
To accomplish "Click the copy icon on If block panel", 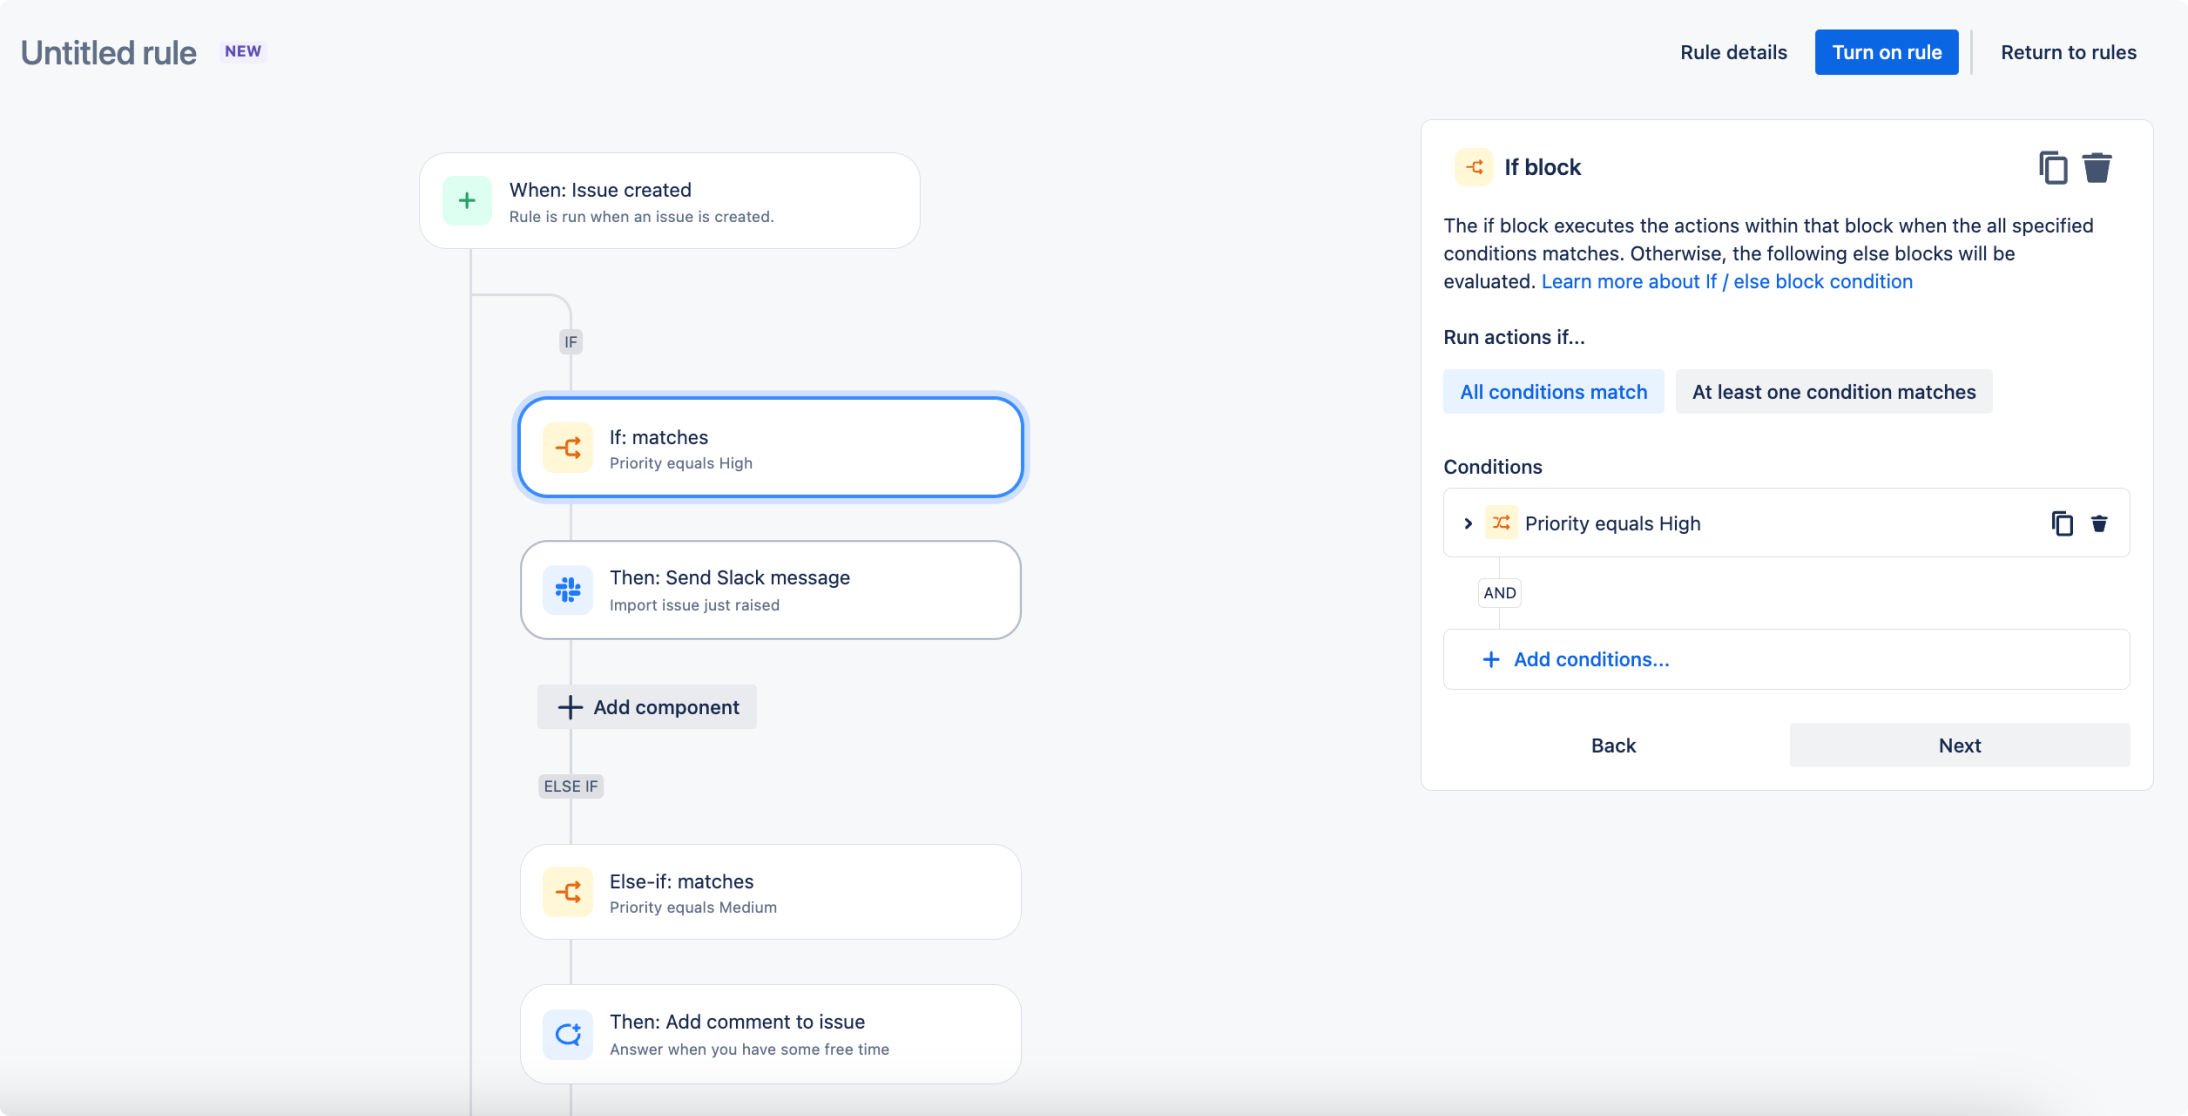I will tap(2053, 168).
